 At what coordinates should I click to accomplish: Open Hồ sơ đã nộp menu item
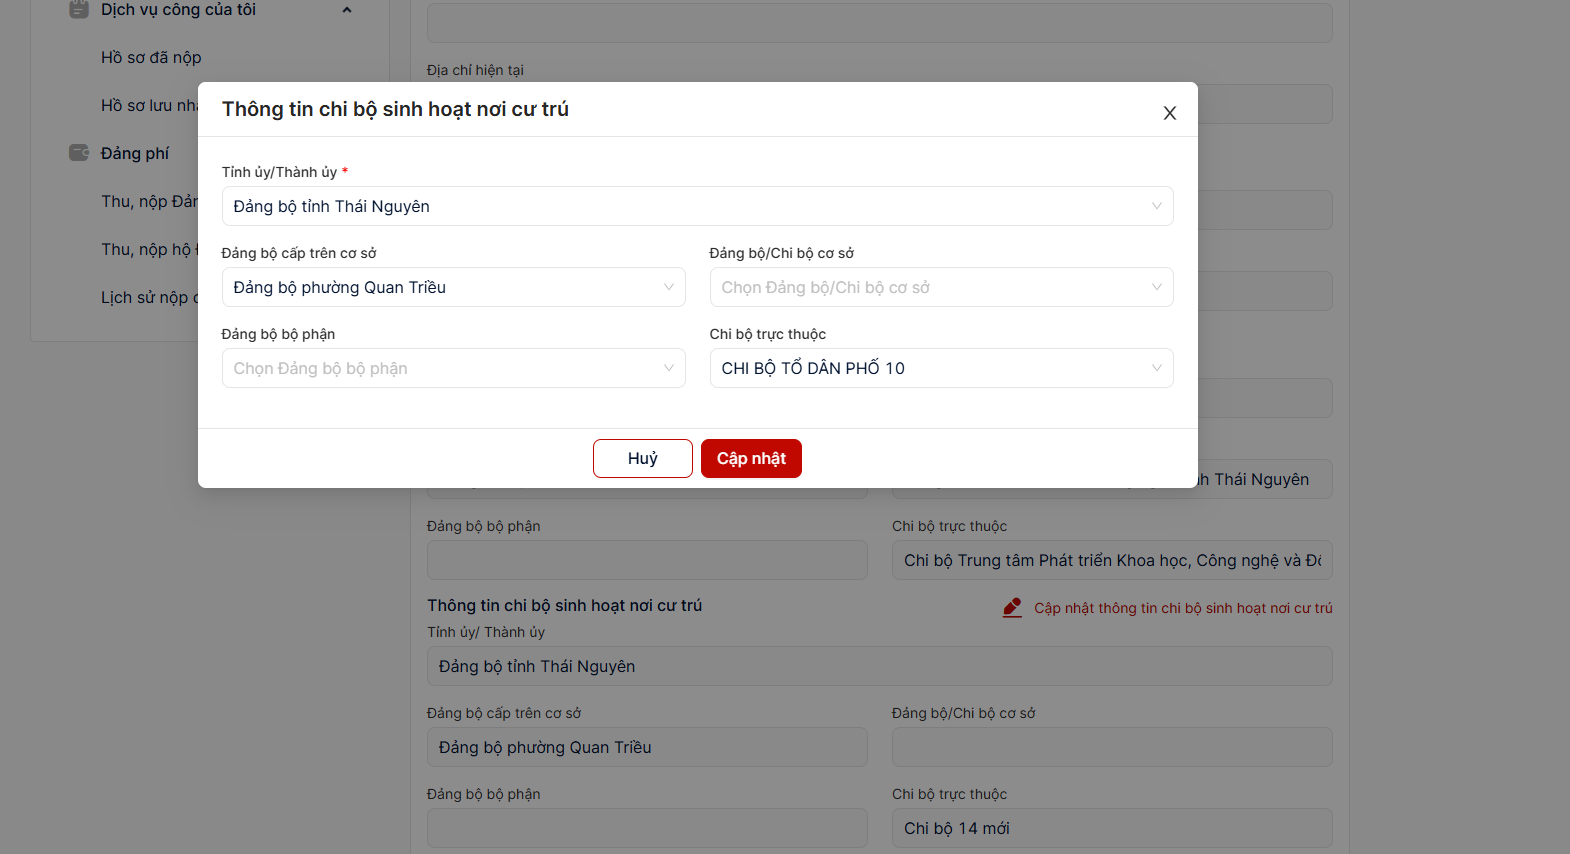point(151,57)
